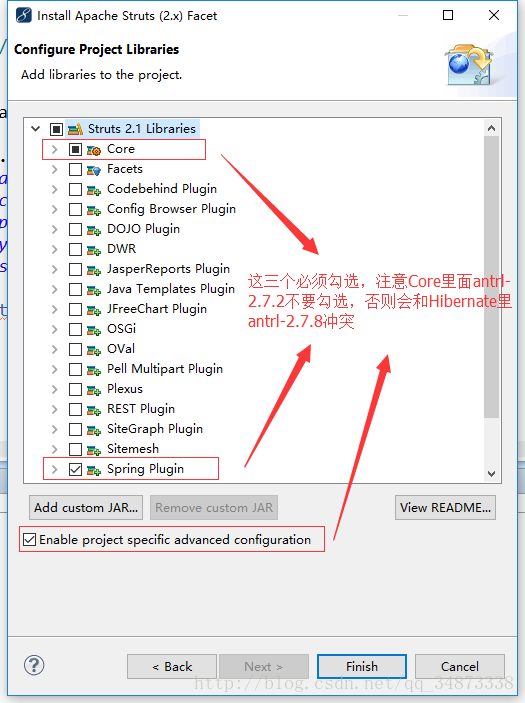Screen dimensions: 525x703
Task: Expand the Config Browser Plugin node
Action: tap(55, 209)
